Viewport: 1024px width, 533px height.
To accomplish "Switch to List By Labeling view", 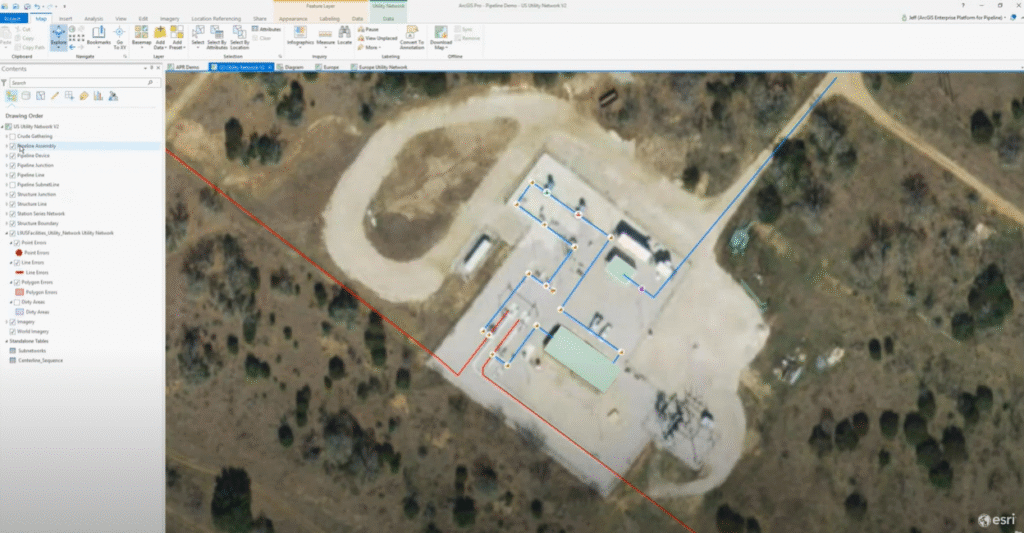I will [84, 96].
